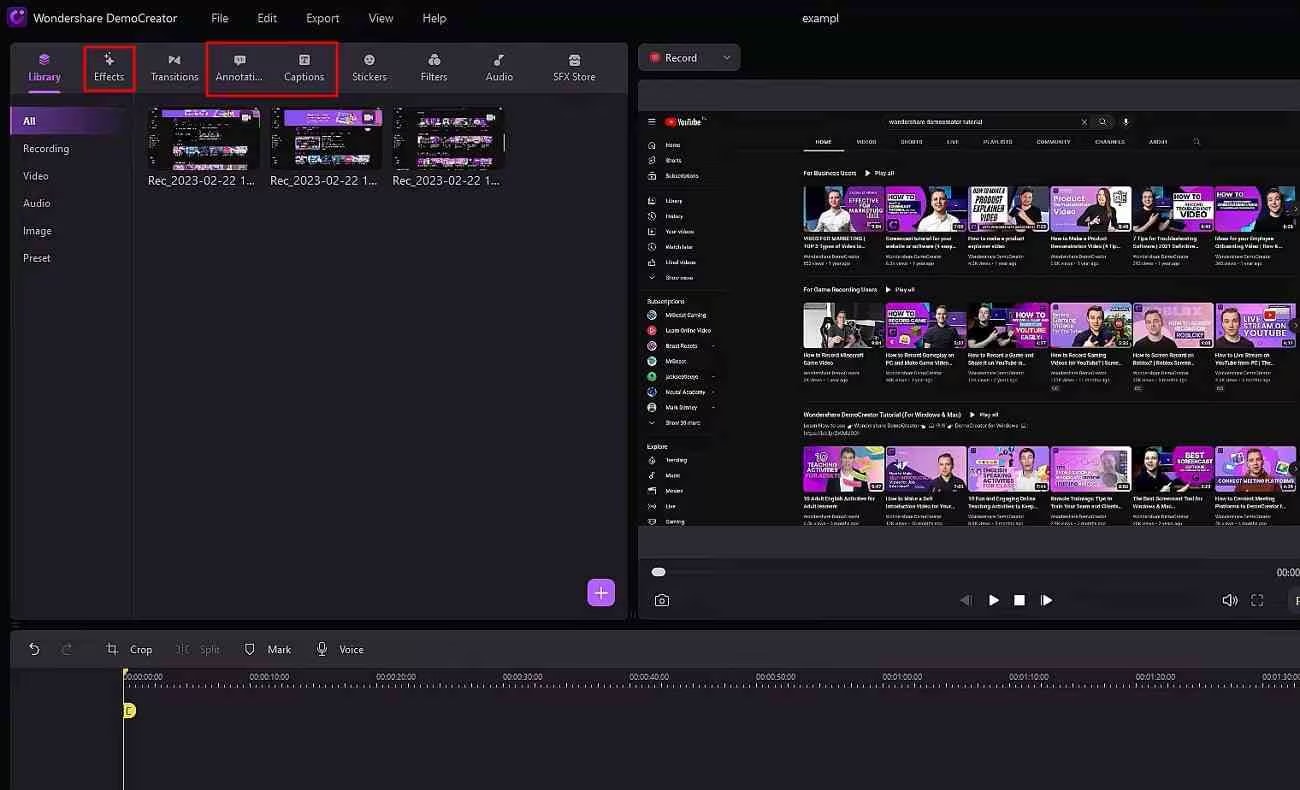1300x790 pixels.
Task: Open the Filters tab
Action: 434,68
